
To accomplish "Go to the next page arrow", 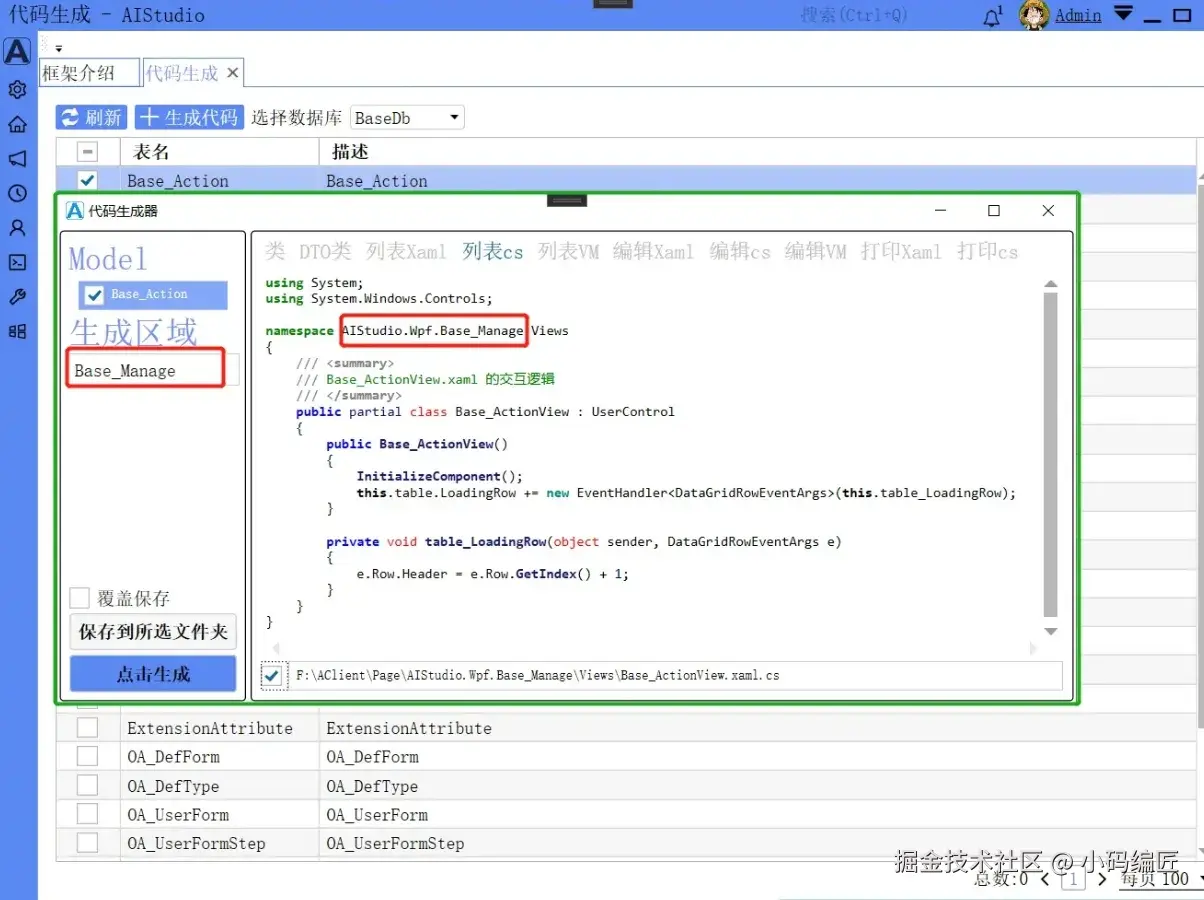I will coord(1102,879).
